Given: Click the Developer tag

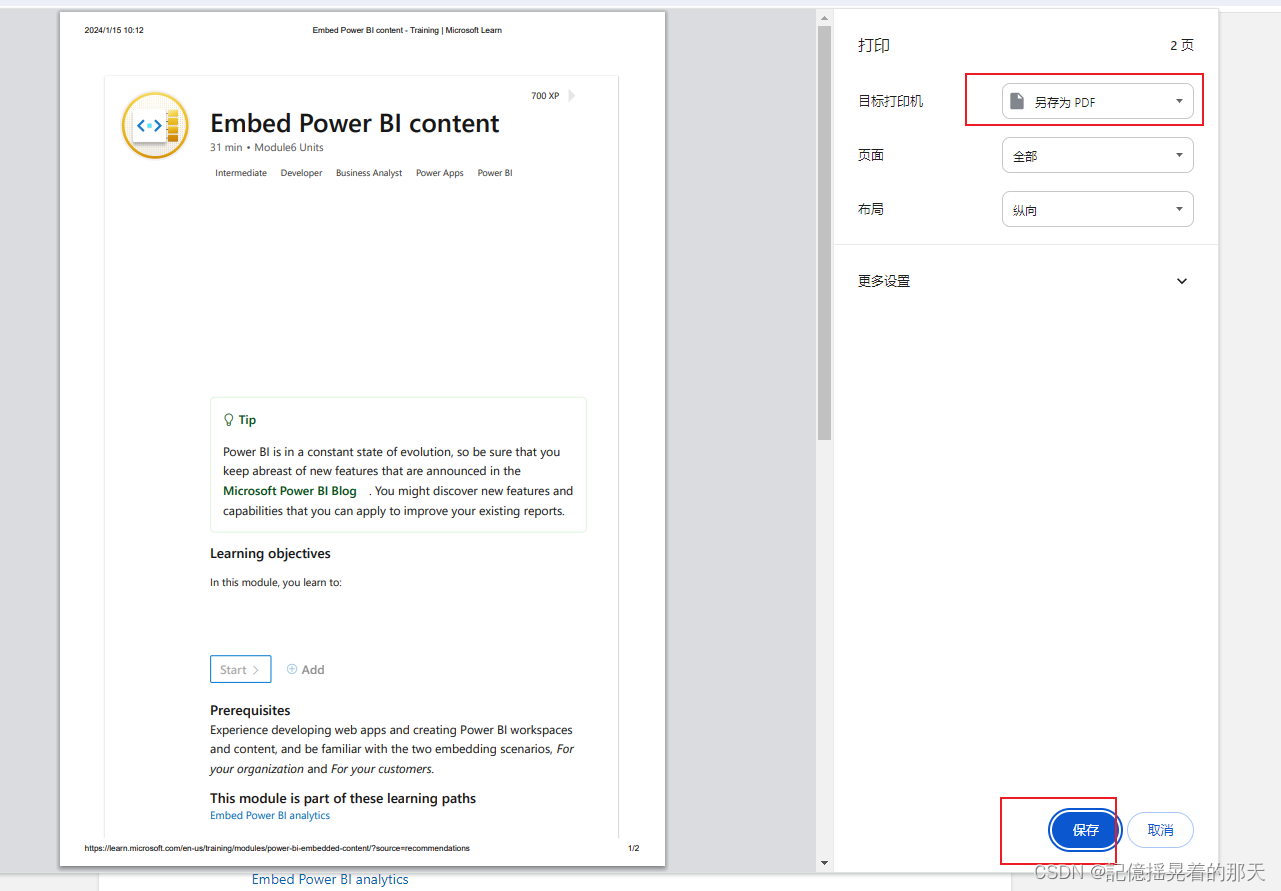Looking at the screenshot, I should coord(301,173).
